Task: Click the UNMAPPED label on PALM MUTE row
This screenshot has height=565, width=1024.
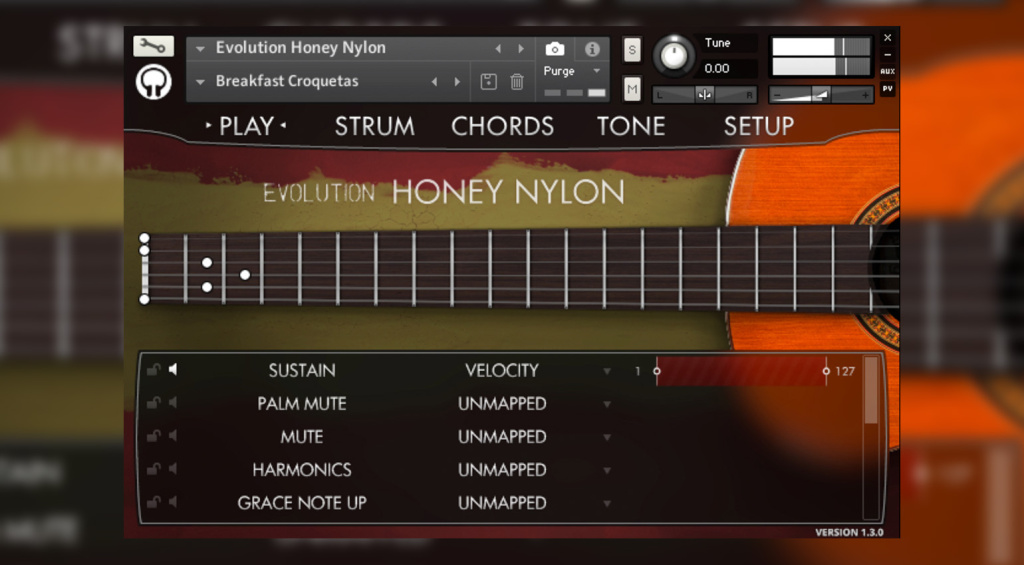Action: click(502, 404)
